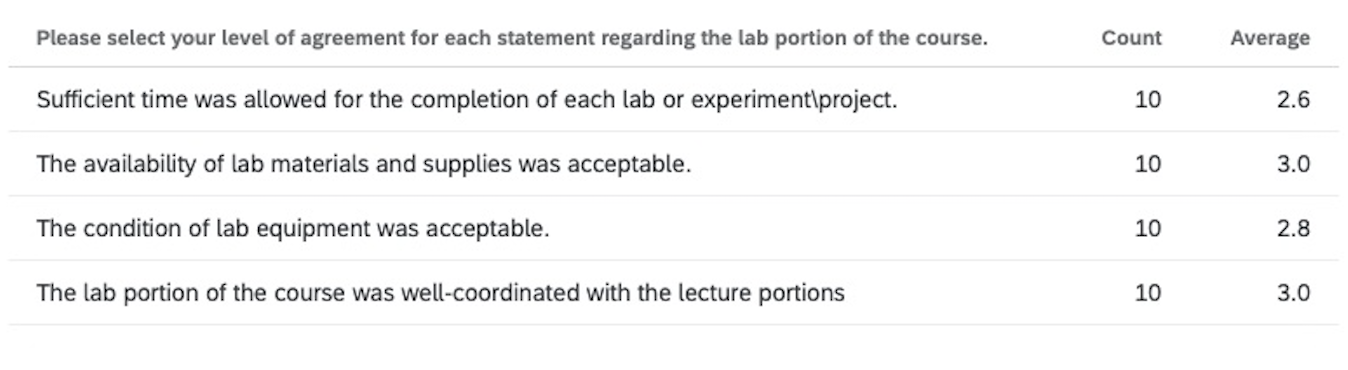Click the 'well-coordinated with the lecture' statement
The width and height of the screenshot is (1348, 370).
440,293
